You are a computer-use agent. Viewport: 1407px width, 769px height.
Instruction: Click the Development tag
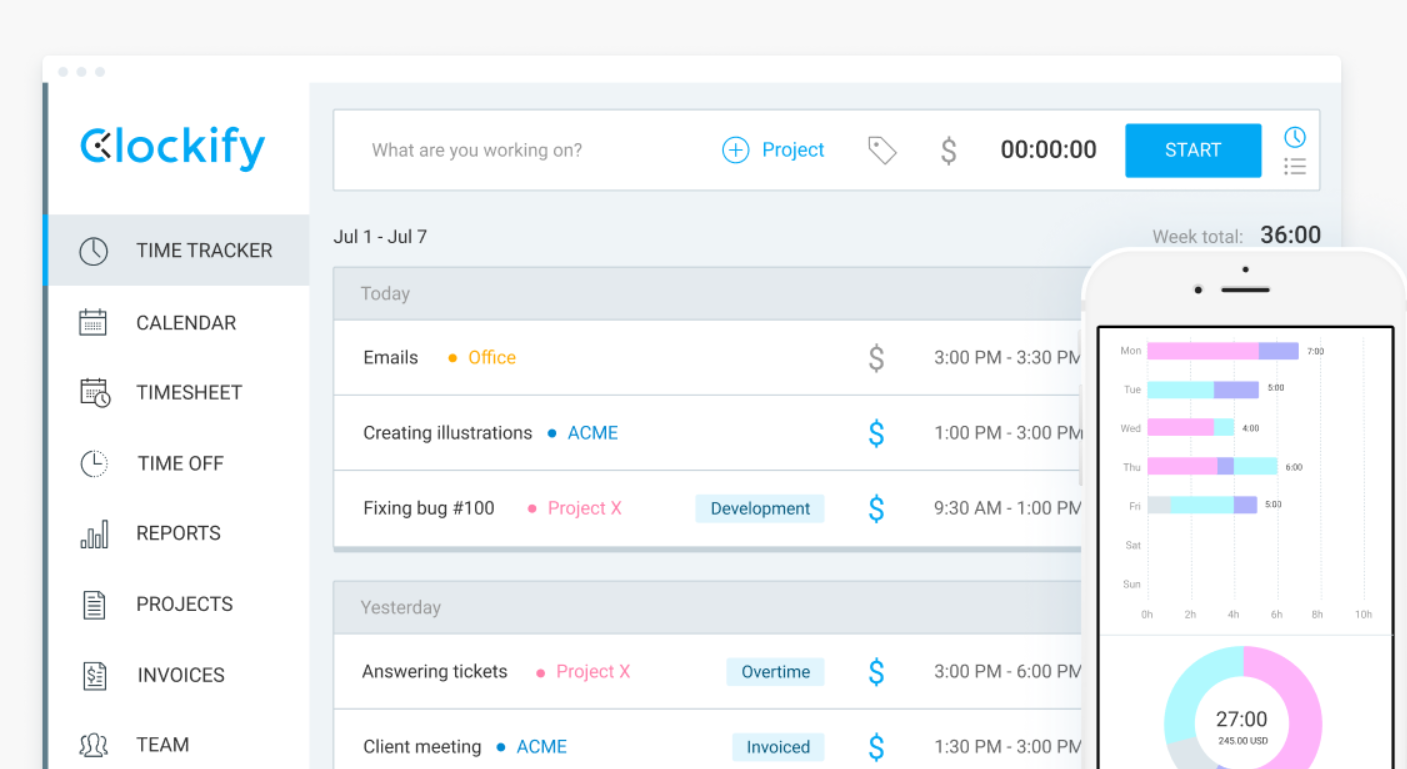pos(760,508)
